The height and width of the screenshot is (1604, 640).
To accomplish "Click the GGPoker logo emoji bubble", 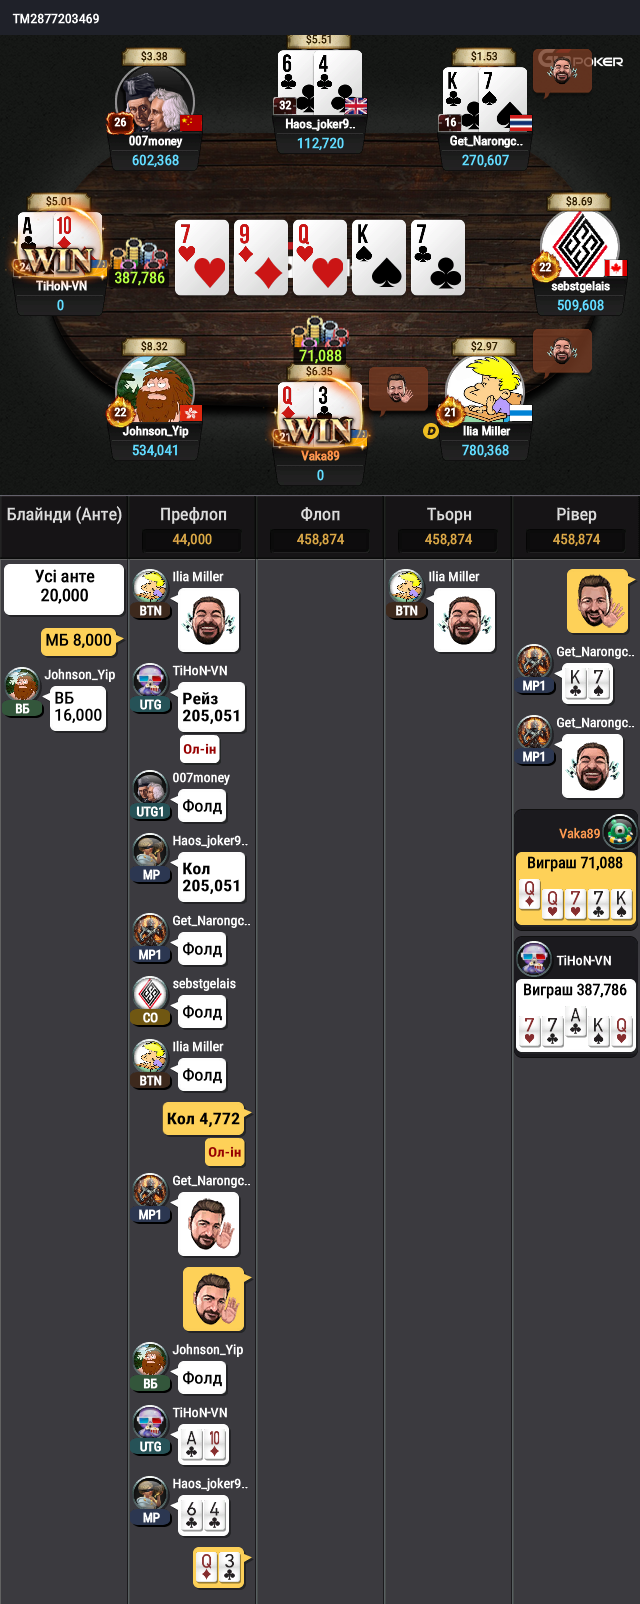I will (561, 72).
